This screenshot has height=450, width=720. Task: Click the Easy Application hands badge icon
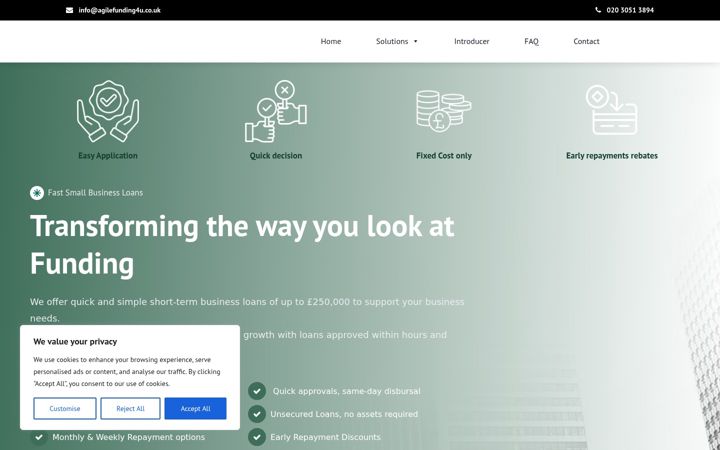pos(108,111)
